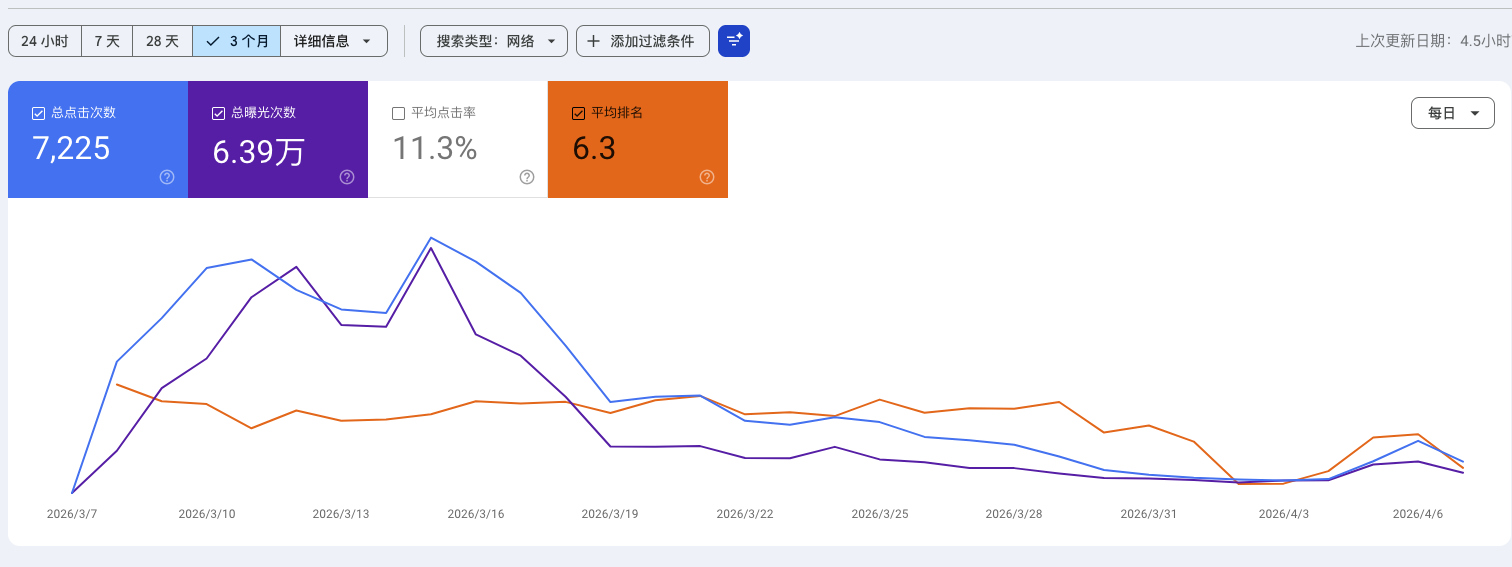Open help icon on 平均排名 card

click(x=707, y=177)
